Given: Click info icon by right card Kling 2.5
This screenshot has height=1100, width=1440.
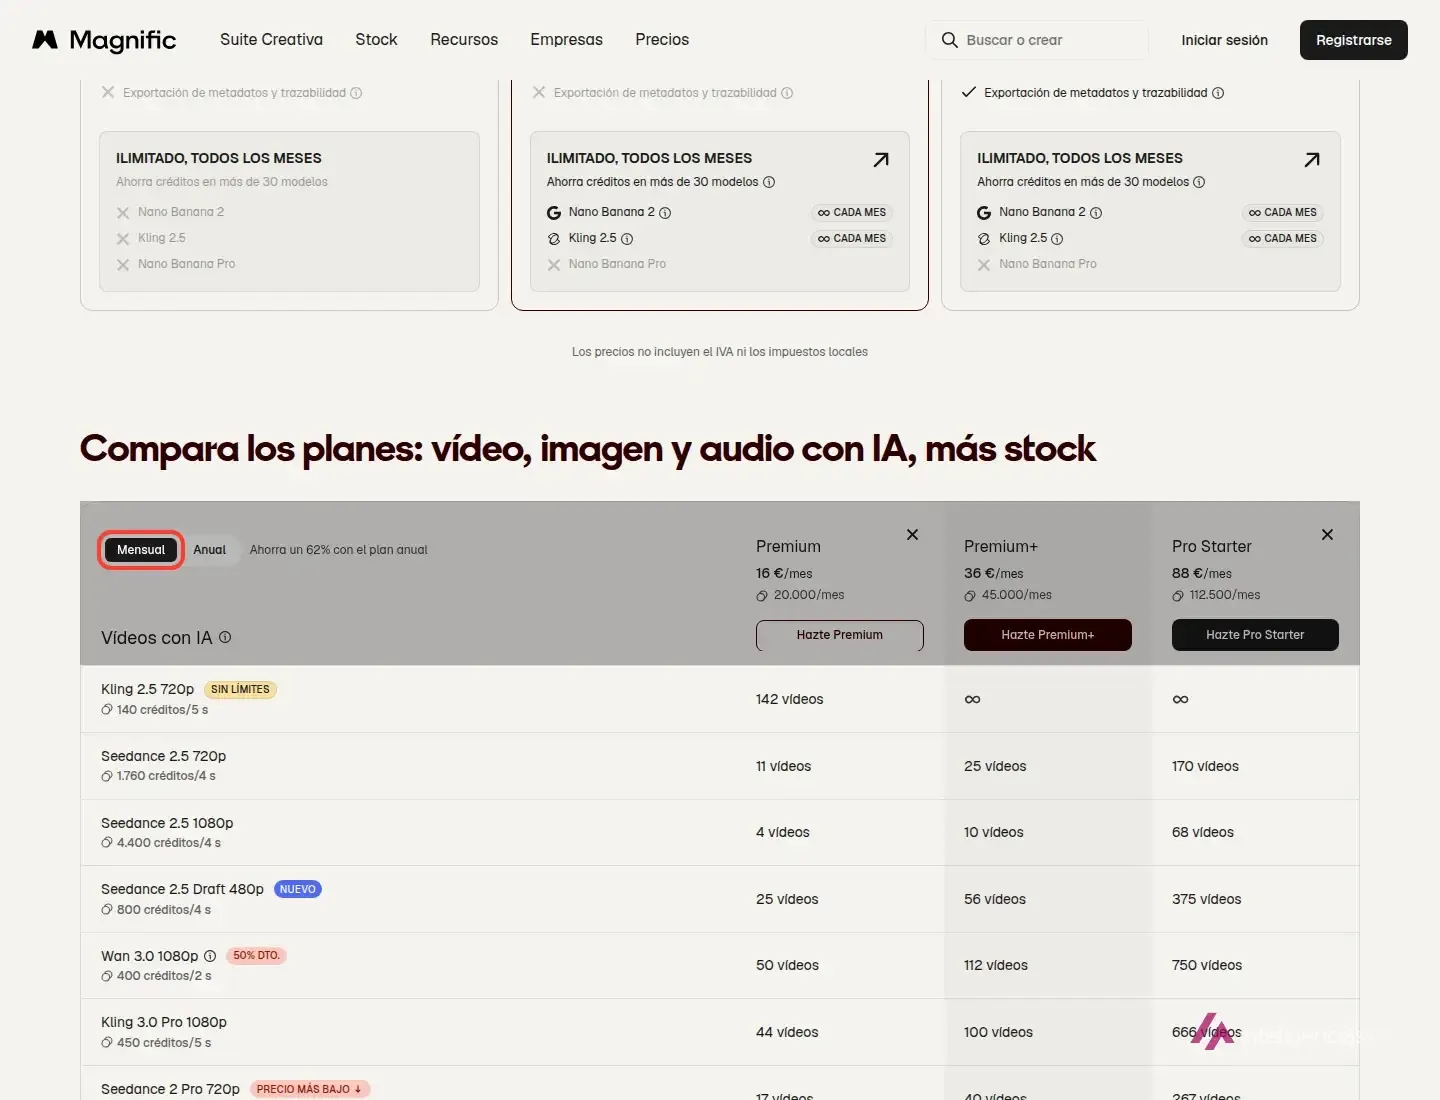Looking at the screenshot, I should (x=1057, y=239).
